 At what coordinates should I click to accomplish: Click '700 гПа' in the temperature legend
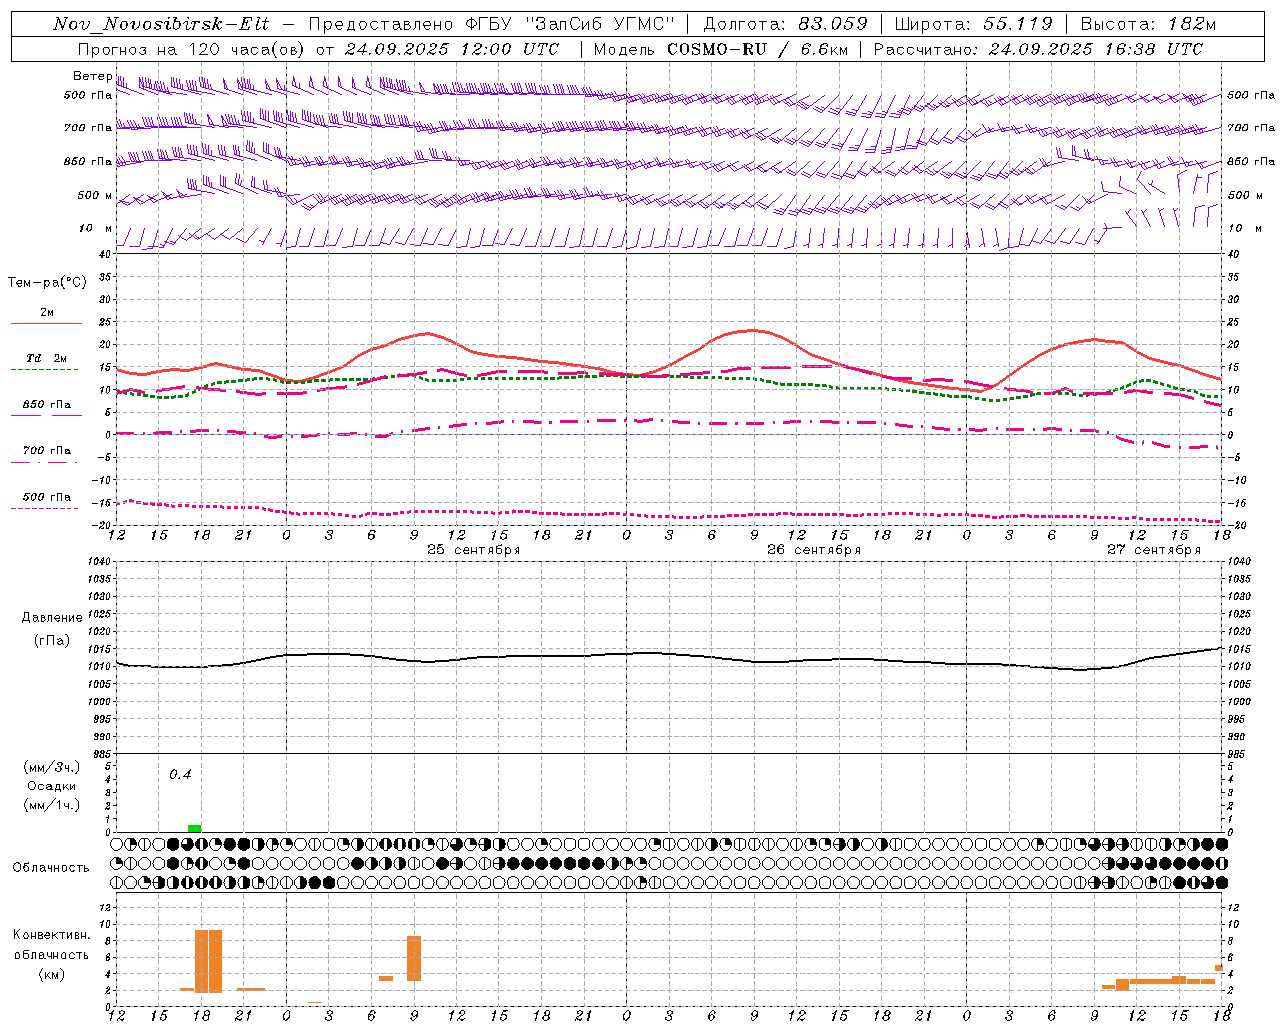47,451
